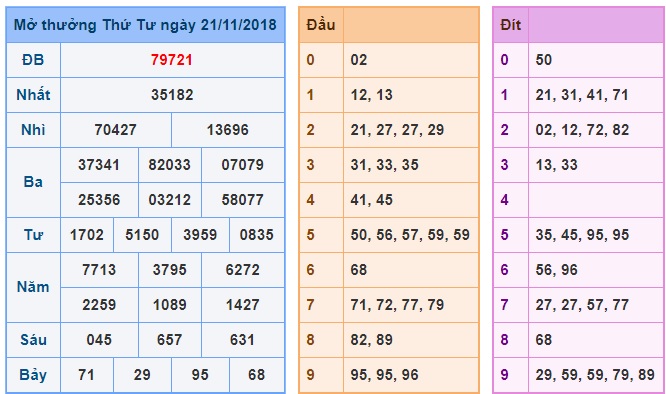Image resolution: width=666 pixels, height=394 pixels.
Task: Click the Đầu row 5 values 50, 56, 57, 59, 59
Action: tap(410, 235)
